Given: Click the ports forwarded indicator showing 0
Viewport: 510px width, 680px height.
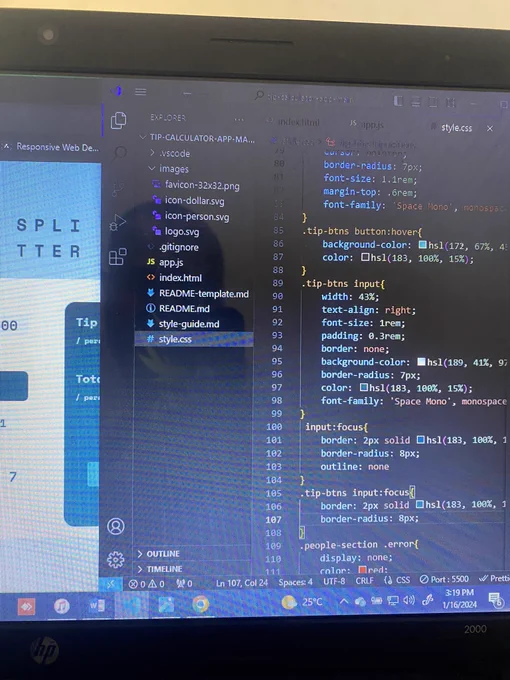Looking at the screenshot, I should tap(184, 584).
